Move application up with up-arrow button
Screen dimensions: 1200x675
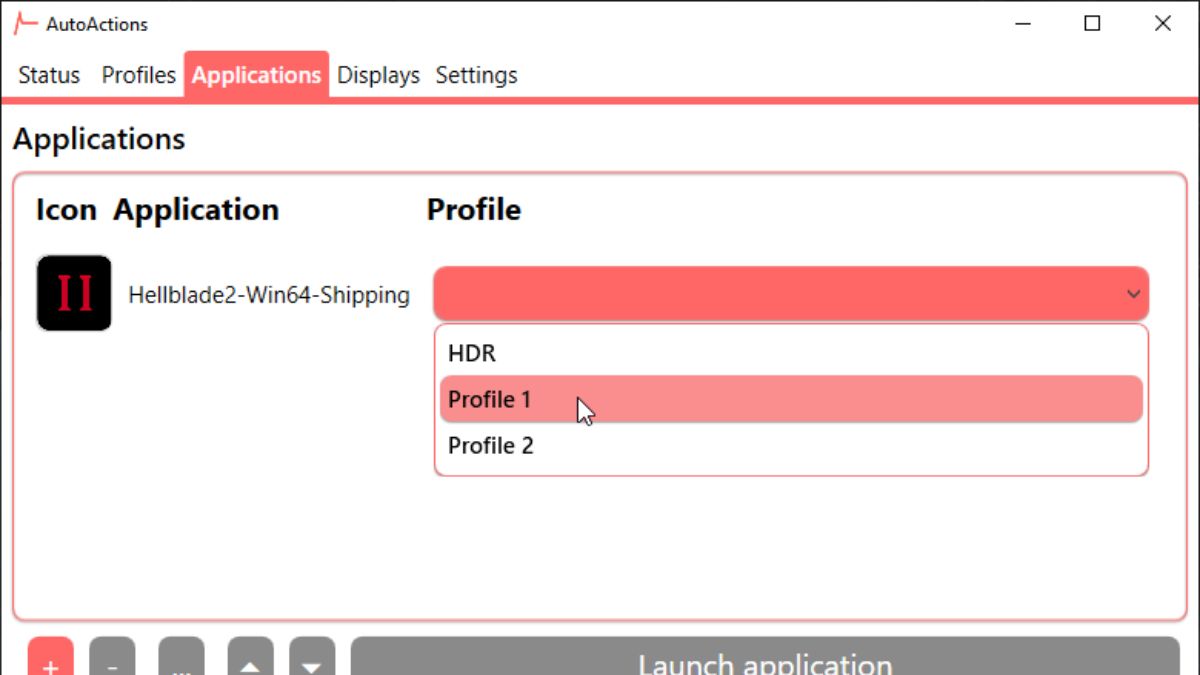[x=250, y=659]
